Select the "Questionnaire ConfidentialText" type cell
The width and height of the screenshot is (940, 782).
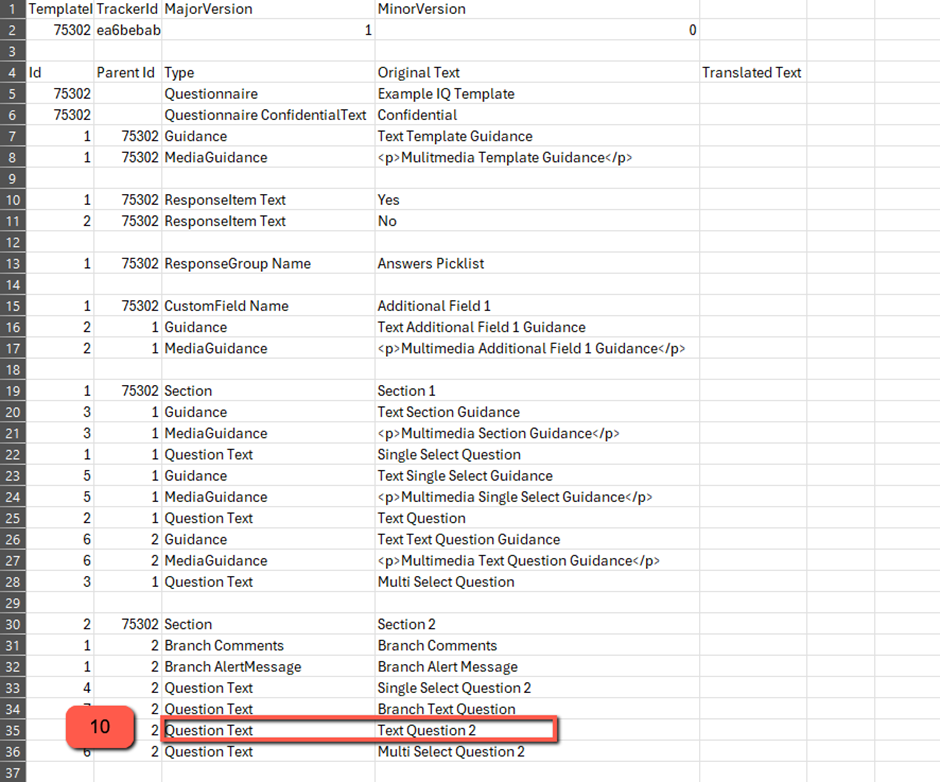click(266, 115)
